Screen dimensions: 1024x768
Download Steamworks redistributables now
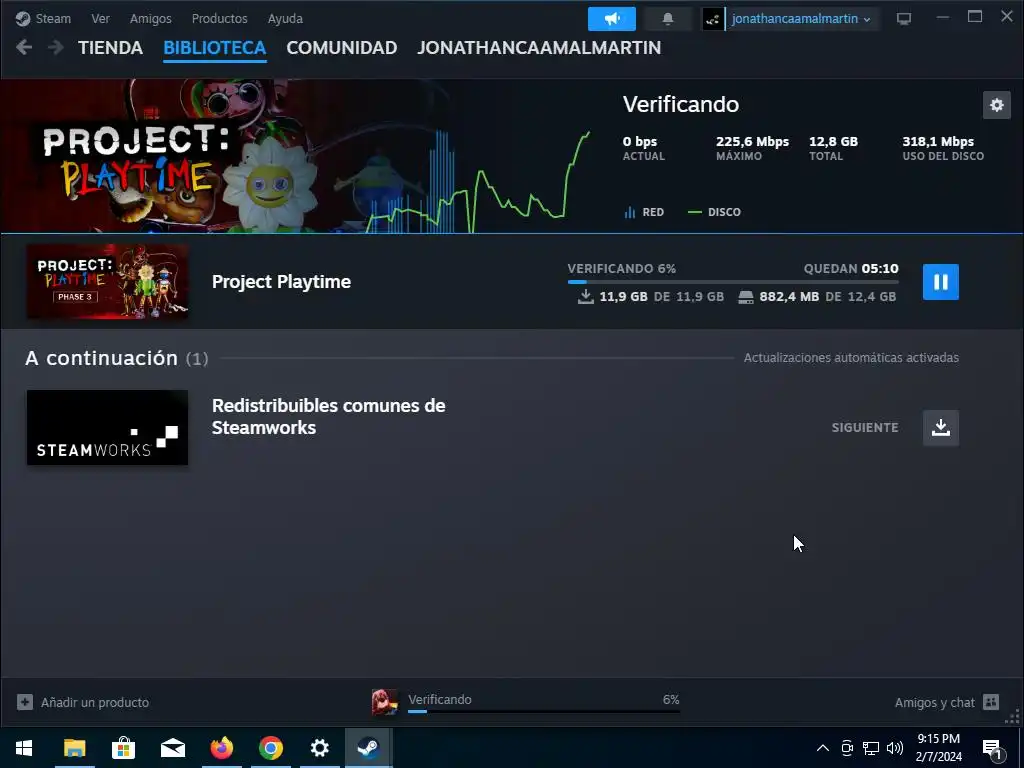pos(940,428)
